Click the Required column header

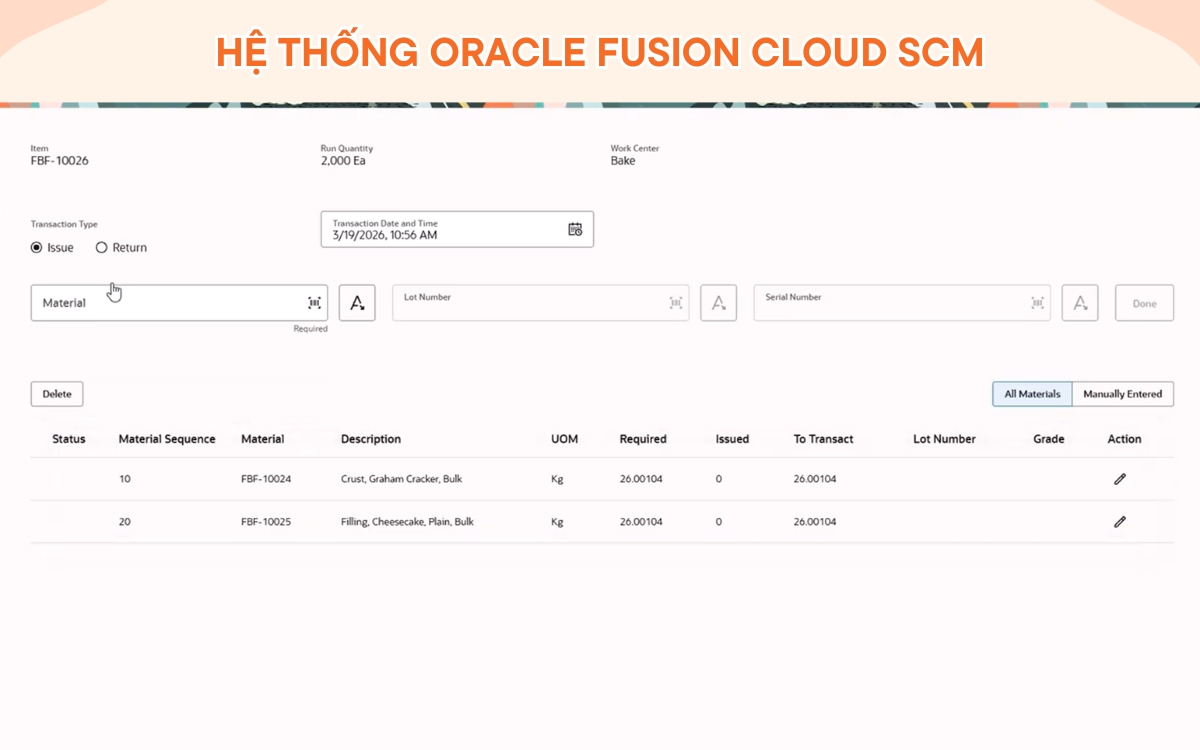point(643,439)
